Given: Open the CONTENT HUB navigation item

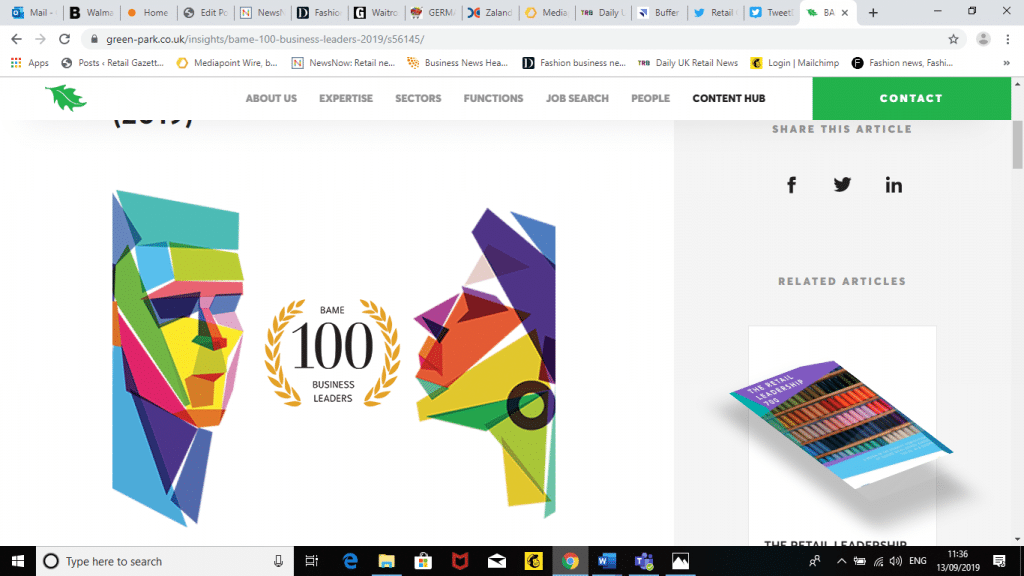Looking at the screenshot, I should click(x=728, y=98).
